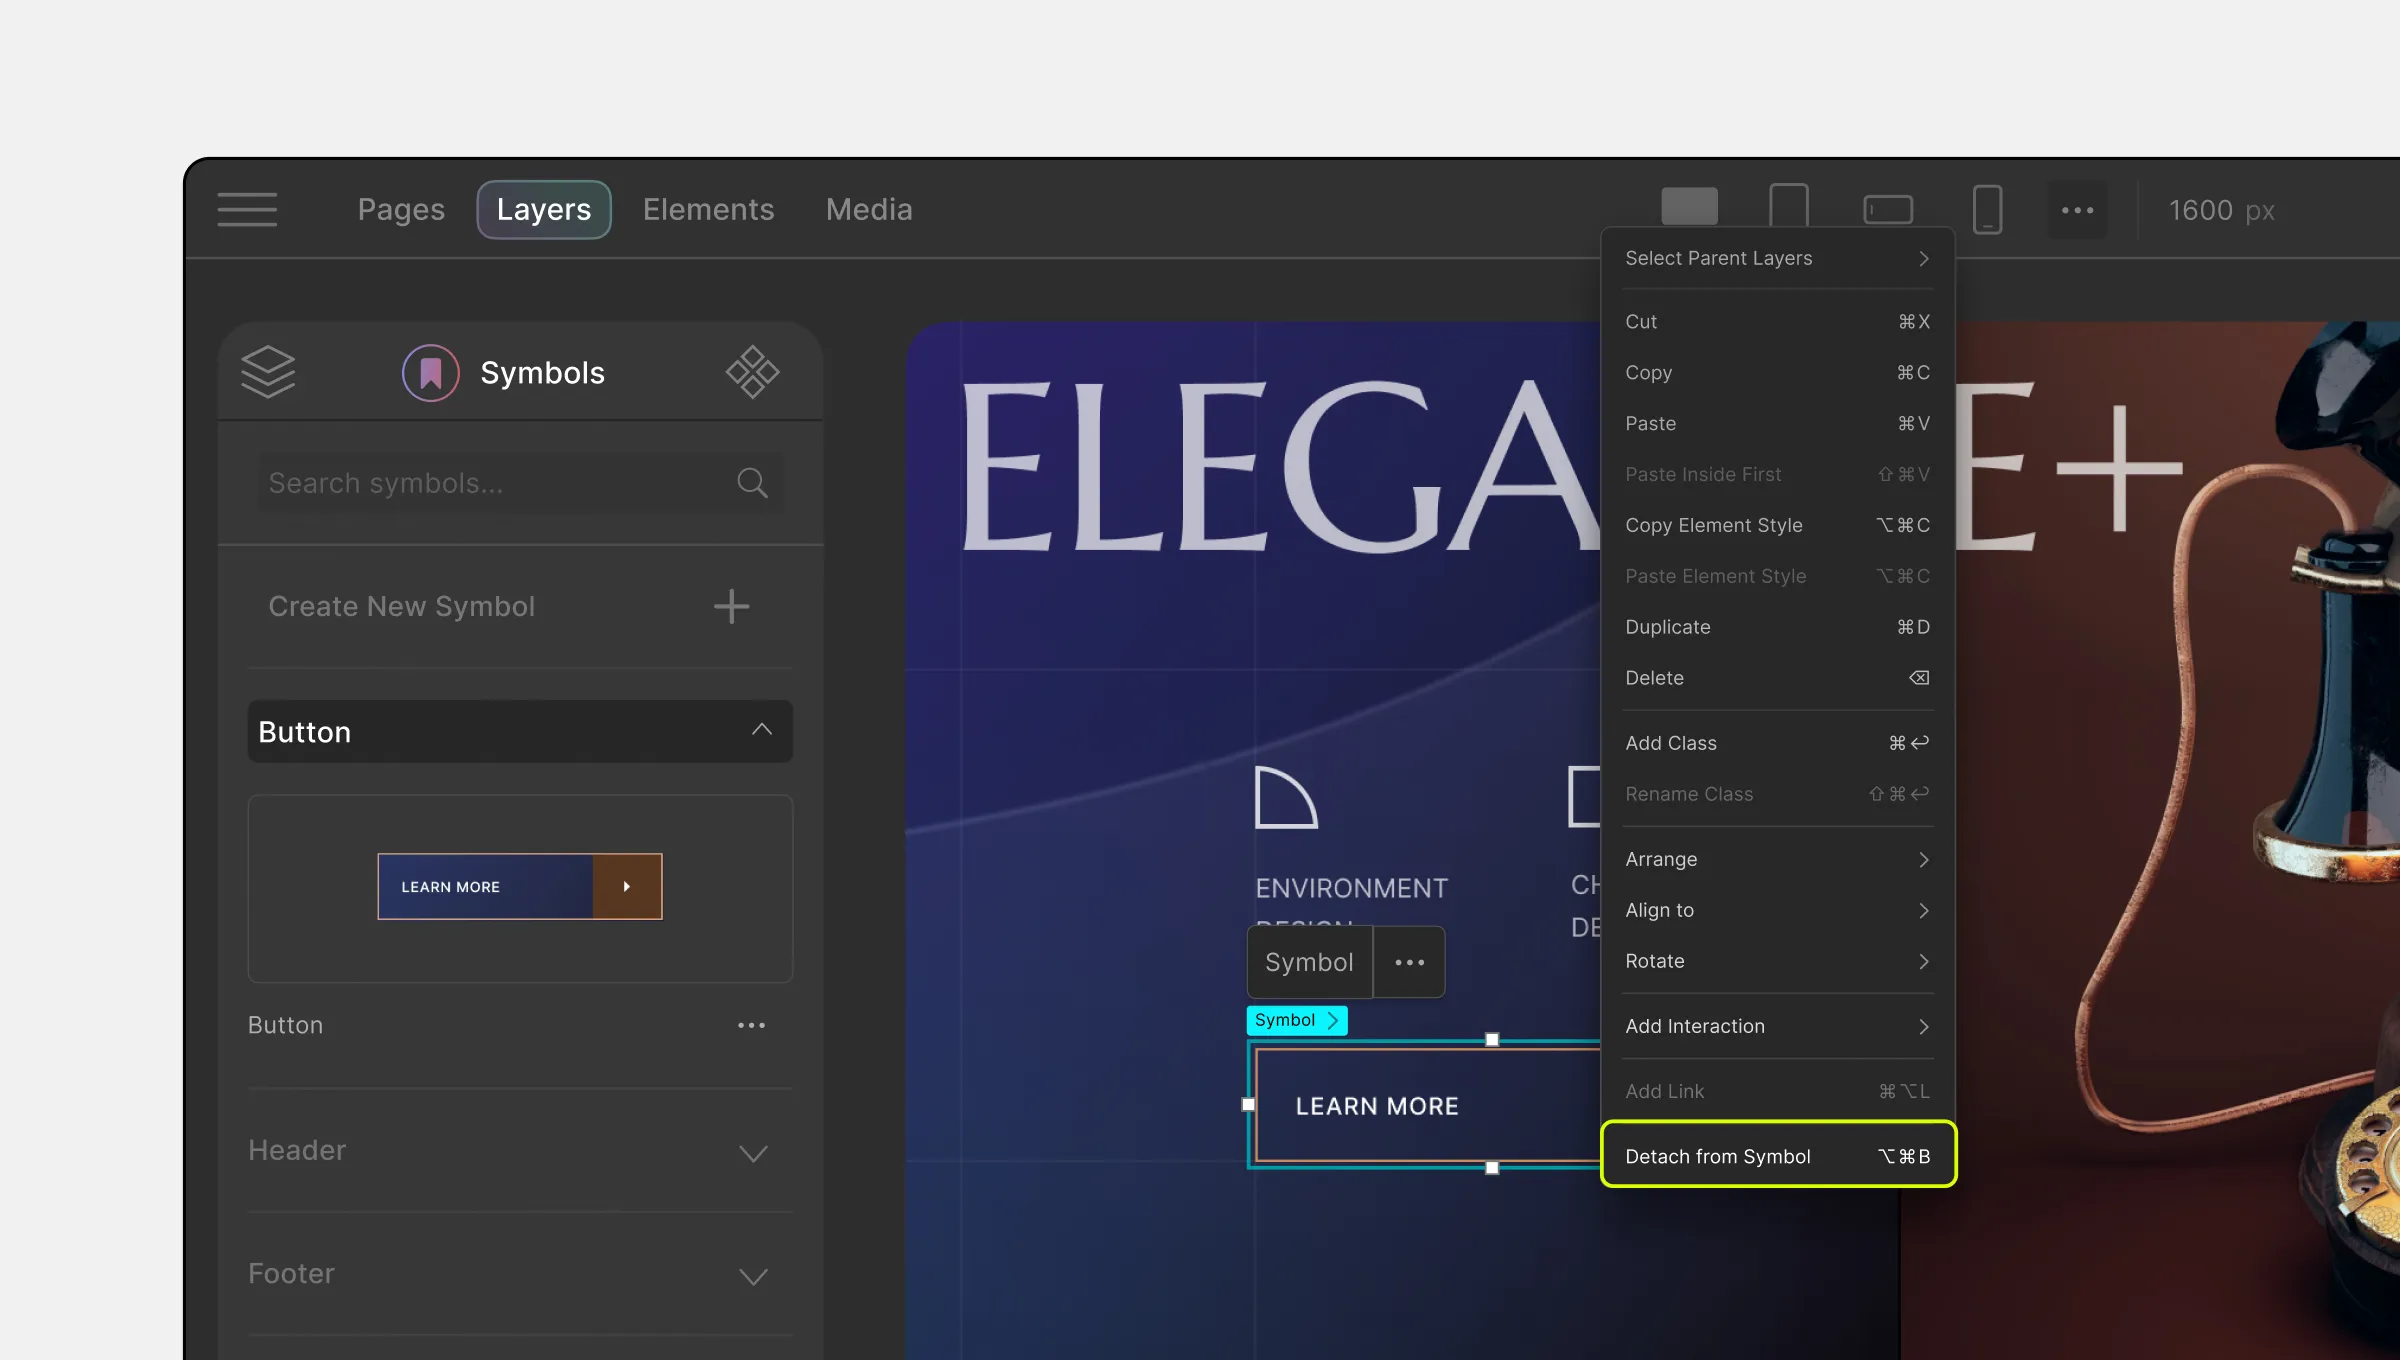Click the Paste Inside First item
This screenshot has height=1360, width=2400.
click(x=1777, y=474)
